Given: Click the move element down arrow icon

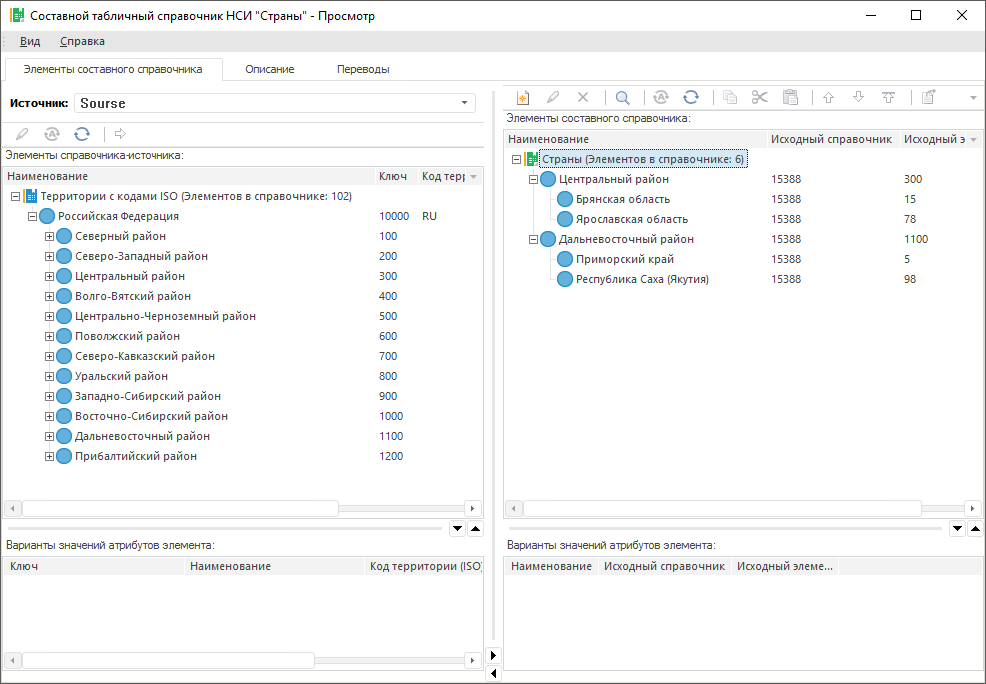Looking at the screenshot, I should point(858,98).
